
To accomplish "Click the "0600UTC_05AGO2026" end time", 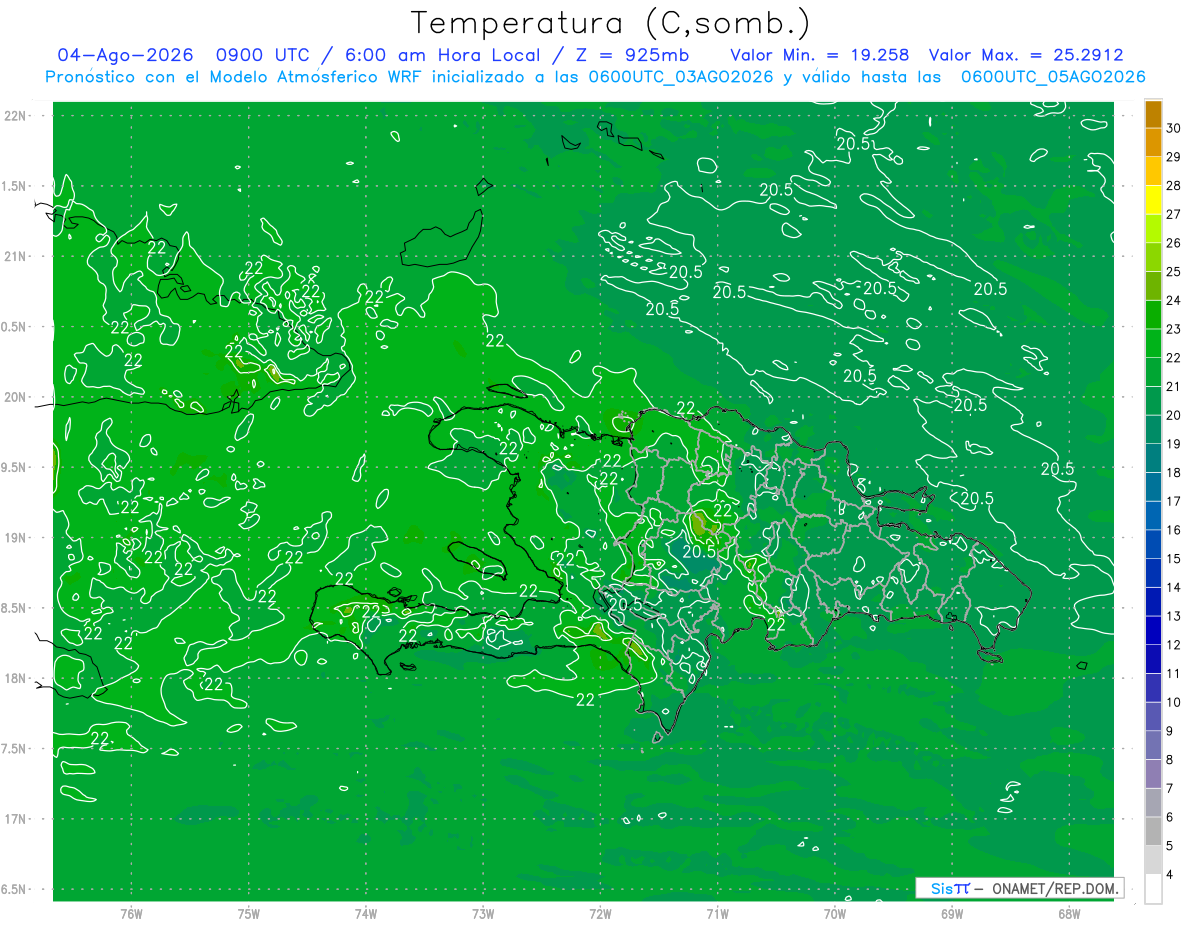I will coord(1053,77).
